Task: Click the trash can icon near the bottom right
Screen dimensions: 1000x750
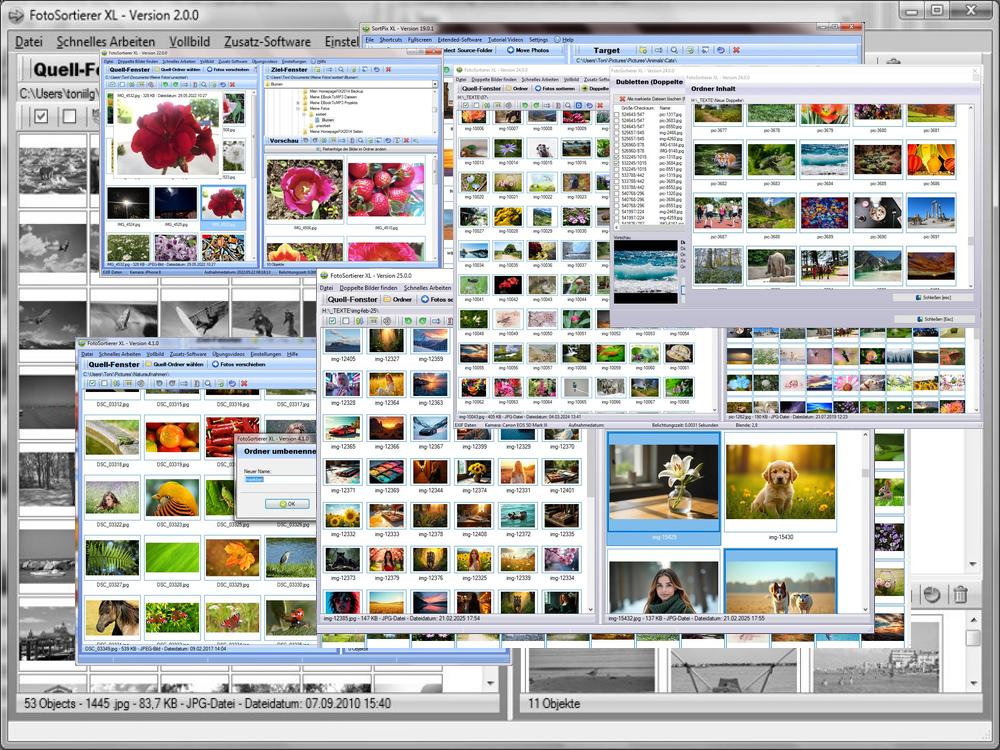Action: (x=960, y=595)
